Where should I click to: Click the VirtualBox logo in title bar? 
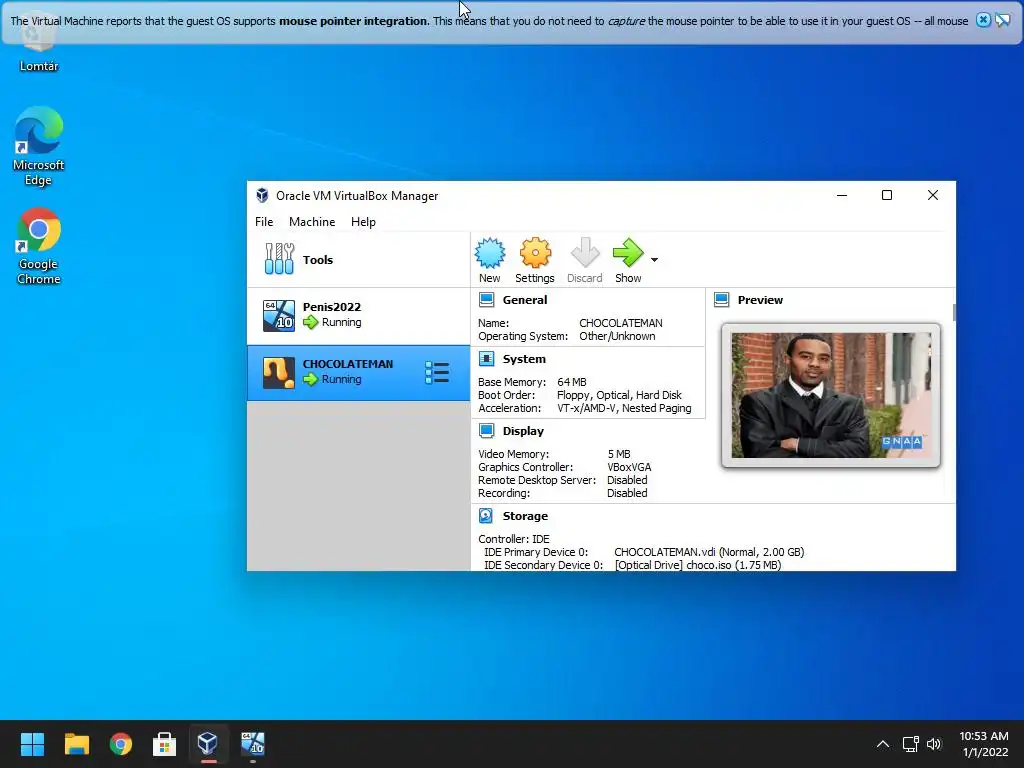tap(263, 195)
